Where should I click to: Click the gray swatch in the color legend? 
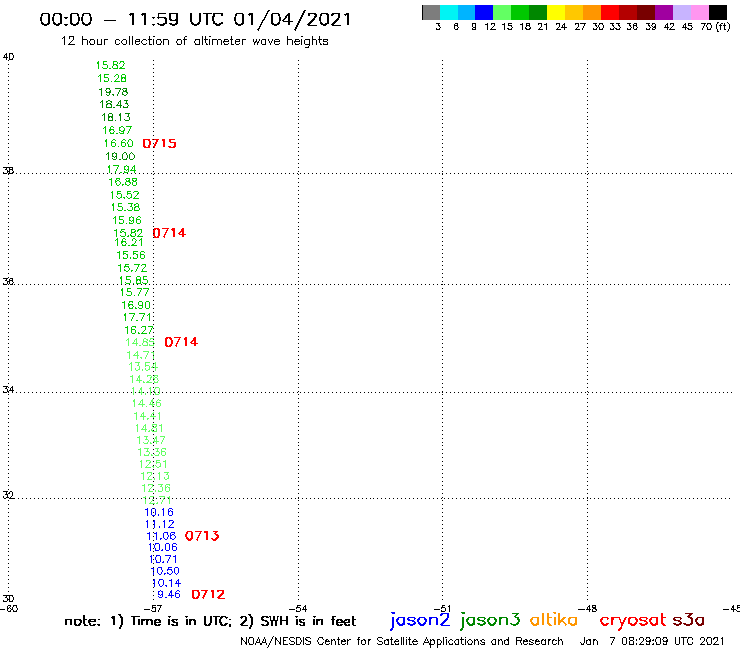coord(431,12)
